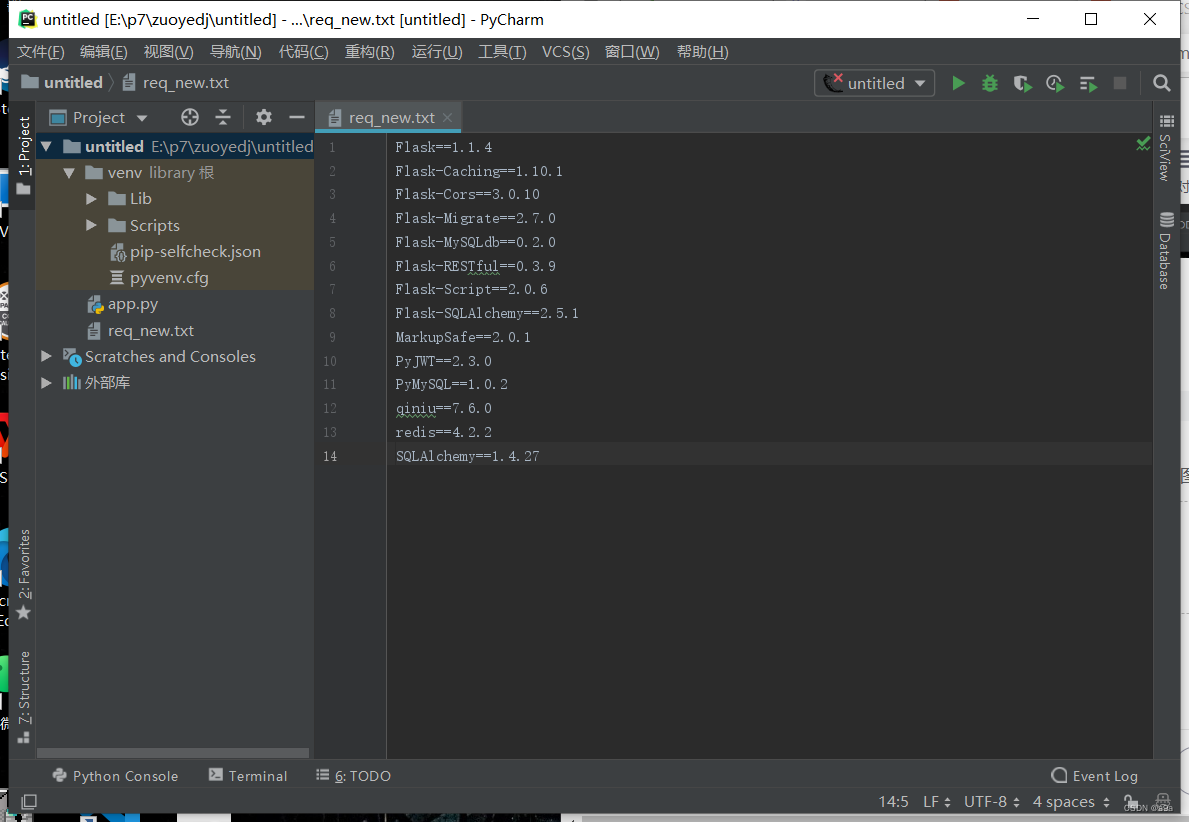Open the Structure tool window

tap(24, 697)
